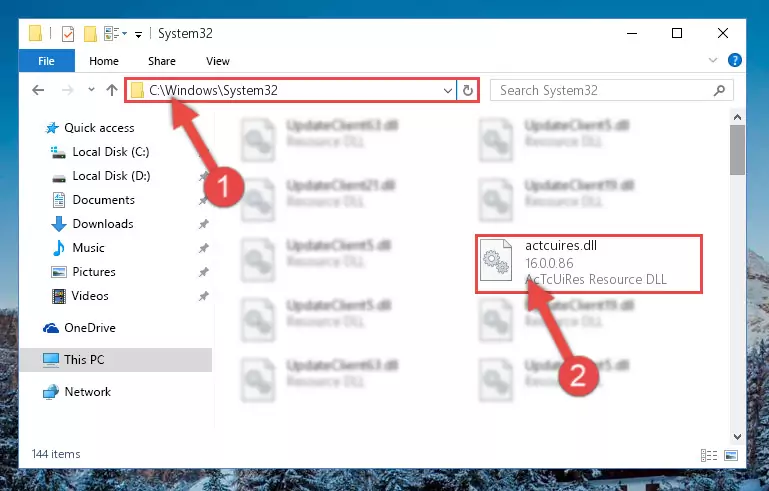Click the pin icon next to Videos
This screenshot has height=491, width=769.
pos(203,296)
